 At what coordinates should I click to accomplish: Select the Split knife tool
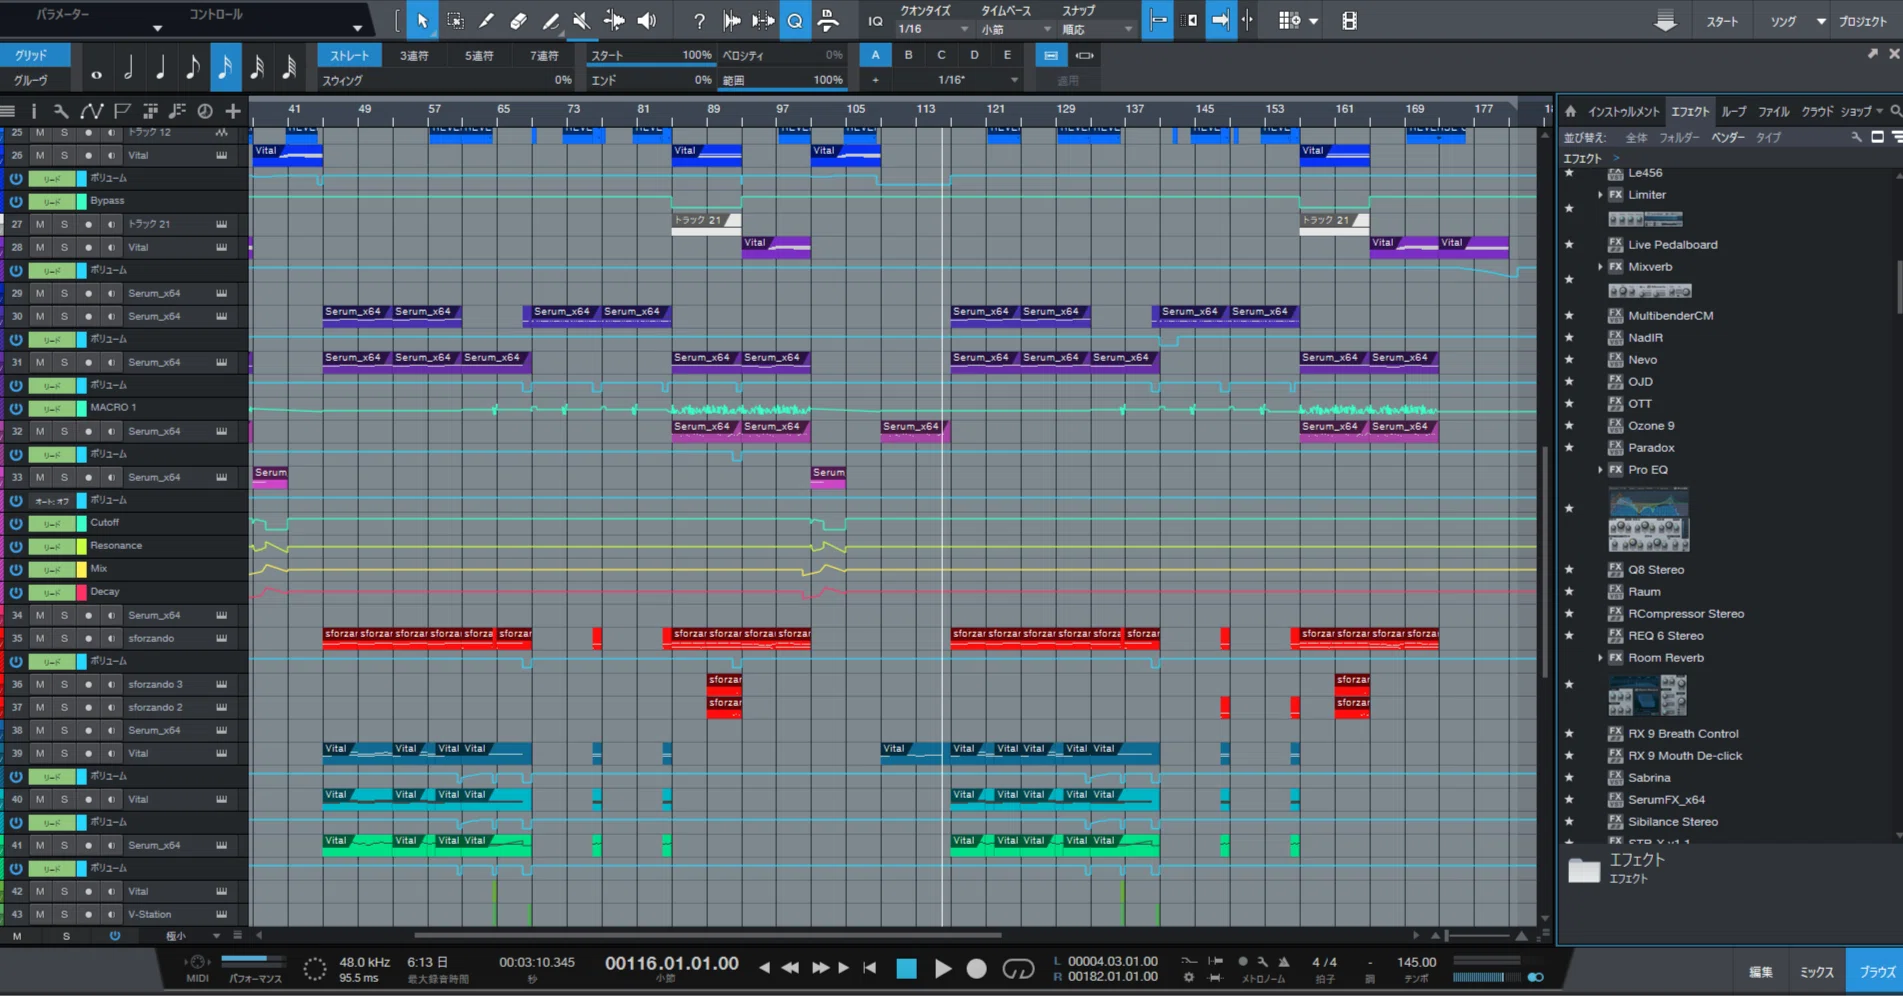coord(487,21)
